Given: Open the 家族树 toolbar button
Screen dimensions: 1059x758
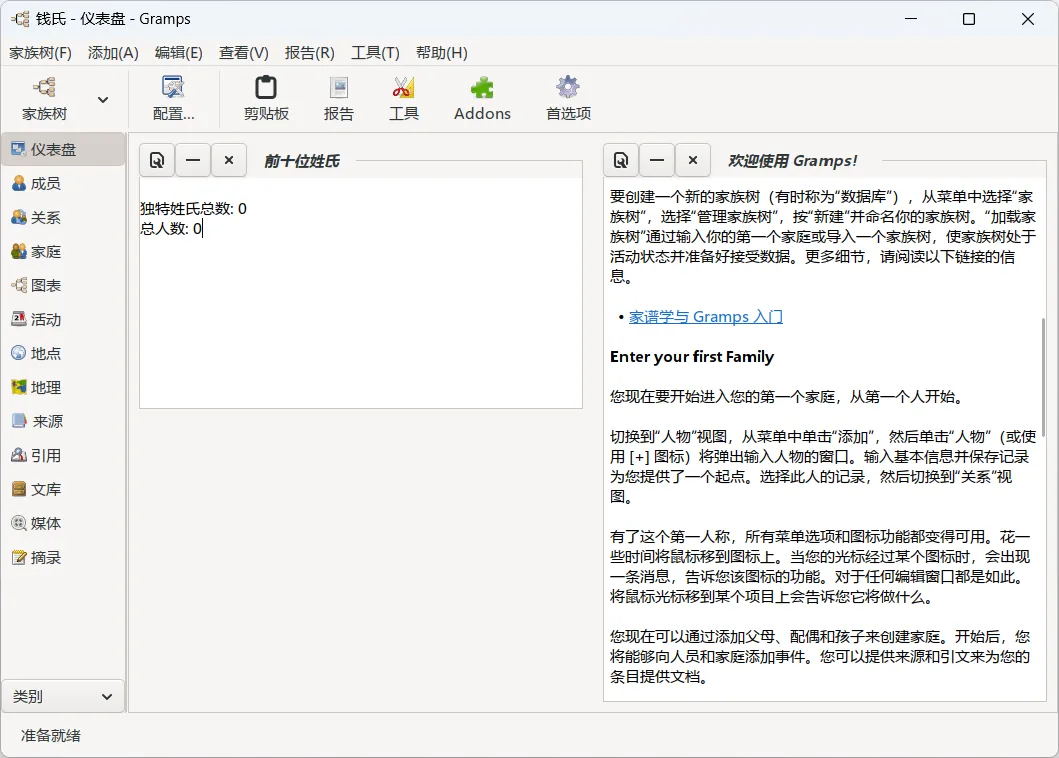Looking at the screenshot, I should point(45,99).
